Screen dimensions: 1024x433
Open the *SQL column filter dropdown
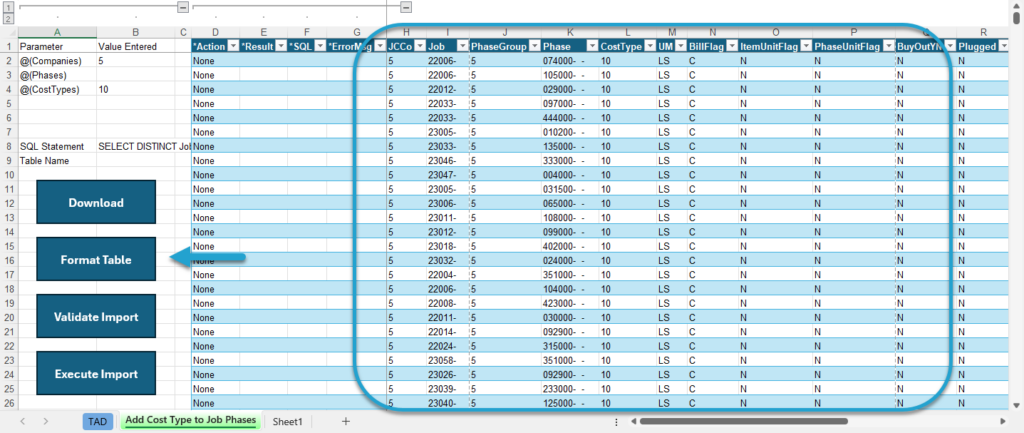coord(319,46)
